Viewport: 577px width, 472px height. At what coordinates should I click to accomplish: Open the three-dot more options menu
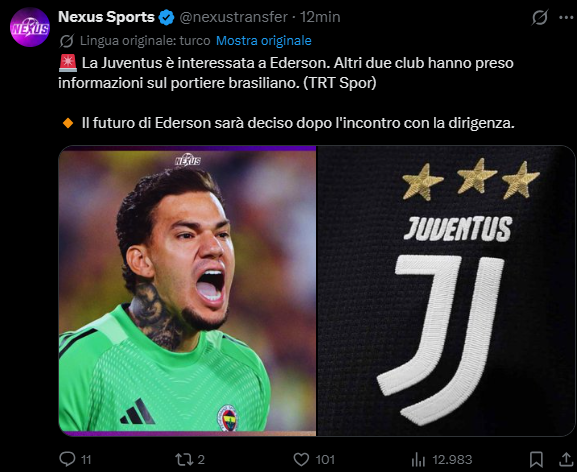click(566, 17)
